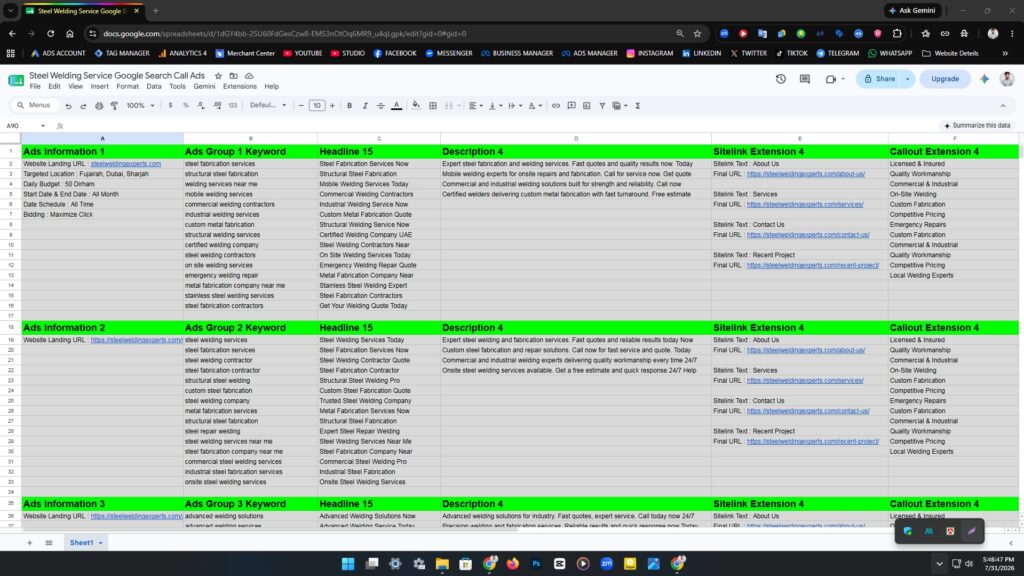Open Functions sigma icon
Viewport: 1024px width, 576px height.
(x=637, y=105)
